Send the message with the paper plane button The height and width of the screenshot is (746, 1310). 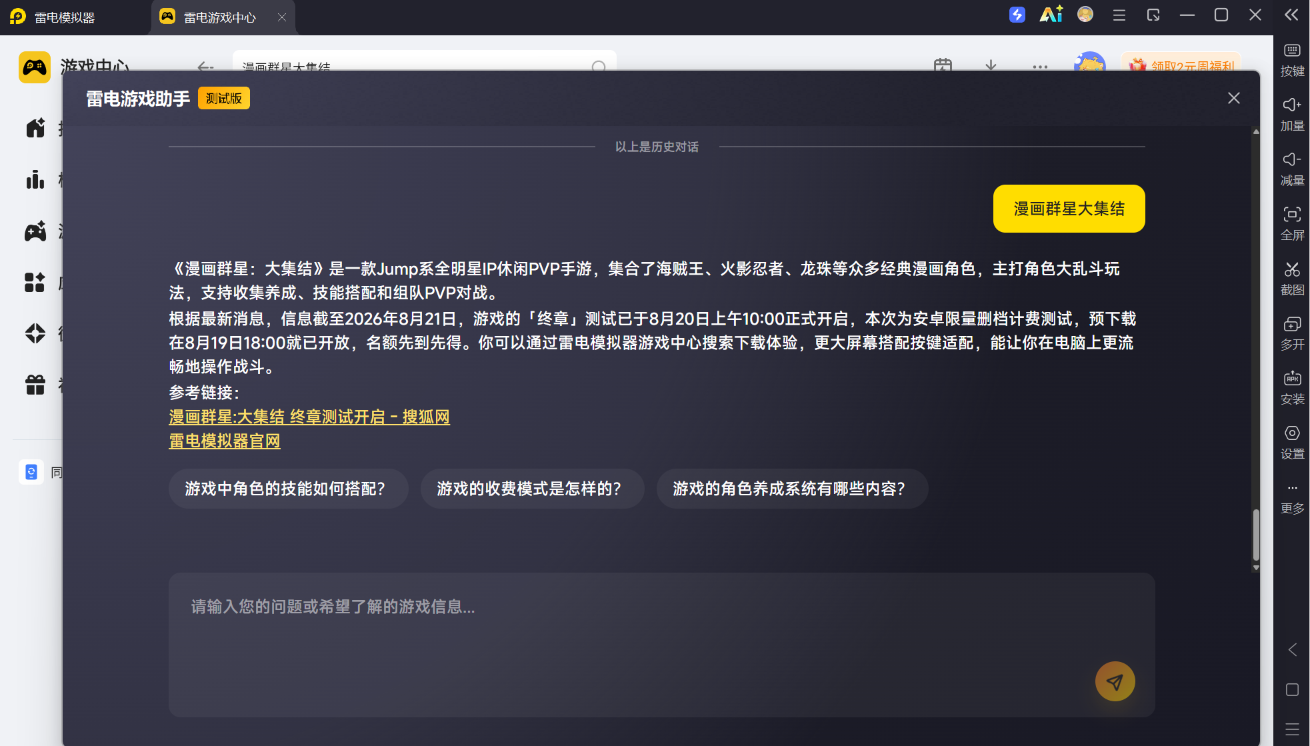[x=1115, y=682]
